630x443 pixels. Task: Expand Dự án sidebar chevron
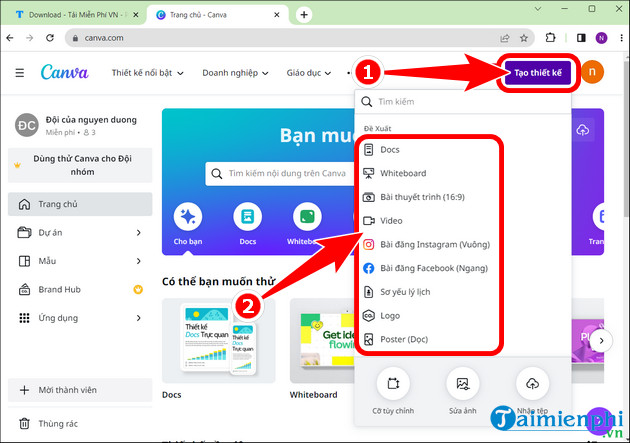139,233
